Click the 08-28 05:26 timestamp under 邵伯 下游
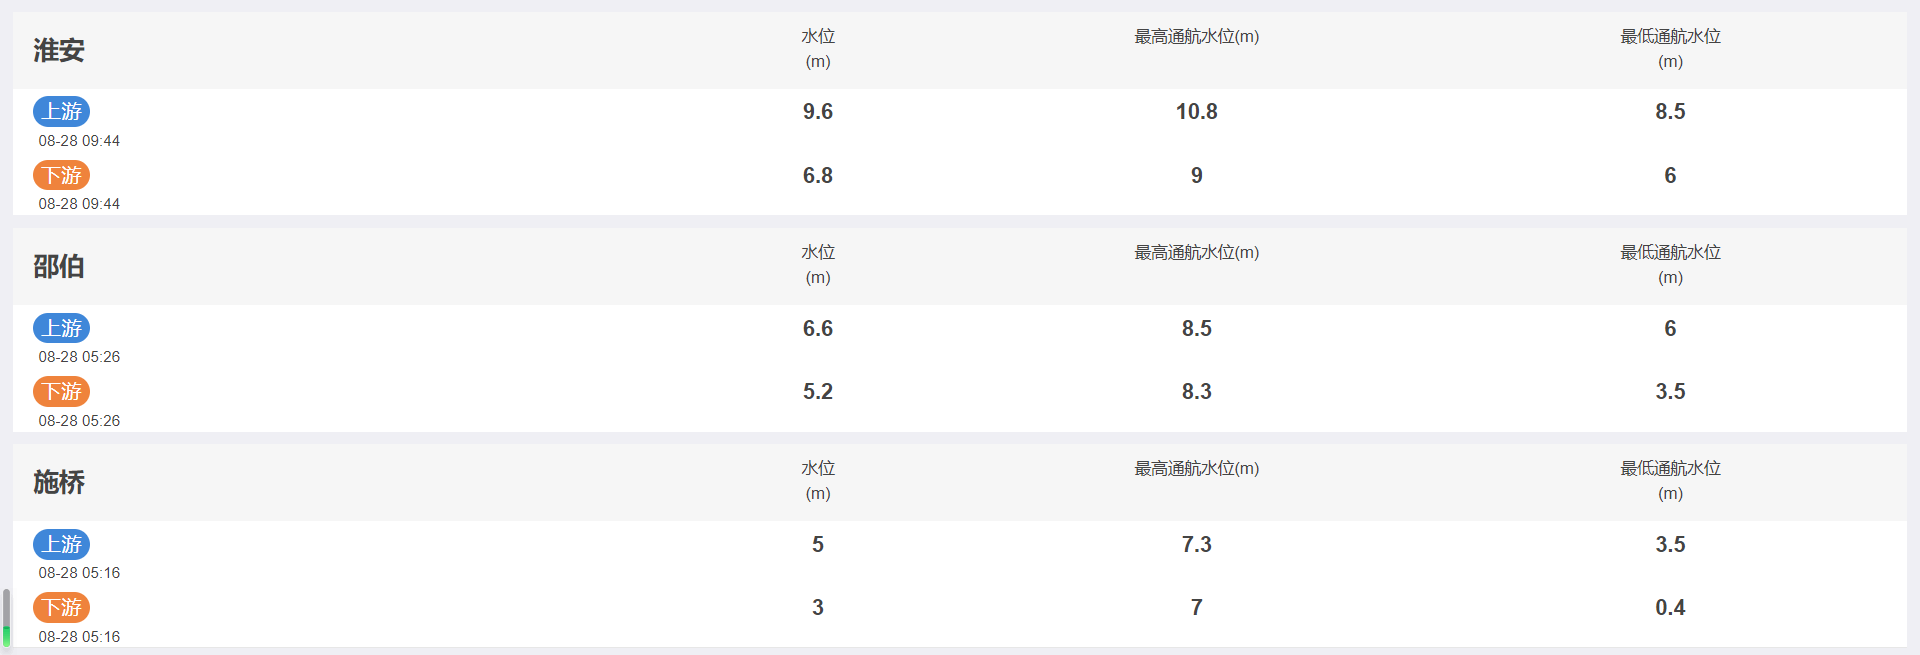This screenshot has width=1920, height=655. coord(79,421)
